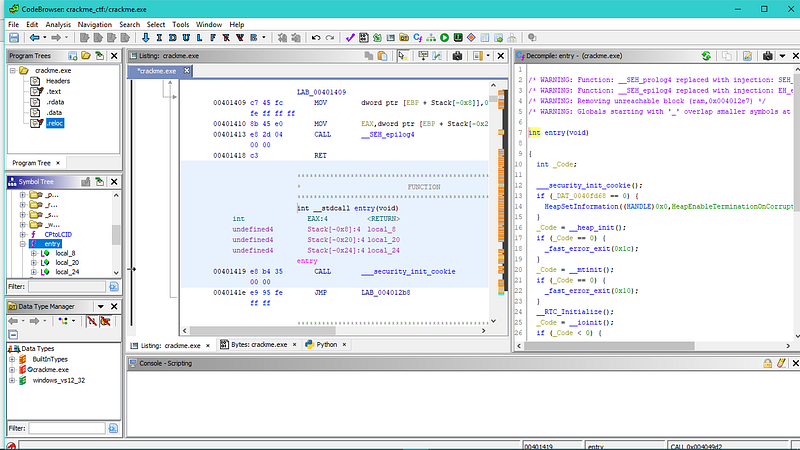The image size is (800, 450).
Task: Click the Decompile panel refresh icon
Action: point(707,56)
